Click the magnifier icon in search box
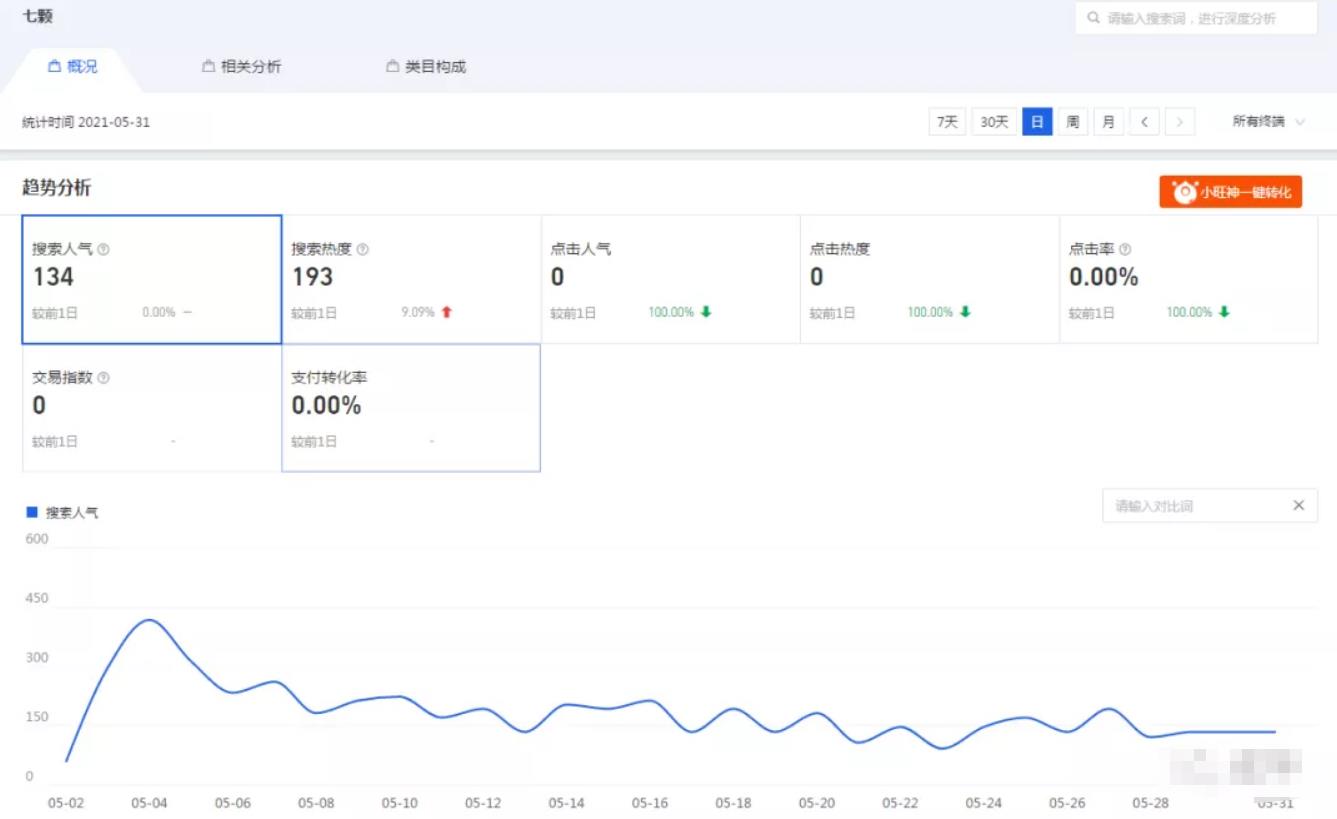 (x=1094, y=18)
